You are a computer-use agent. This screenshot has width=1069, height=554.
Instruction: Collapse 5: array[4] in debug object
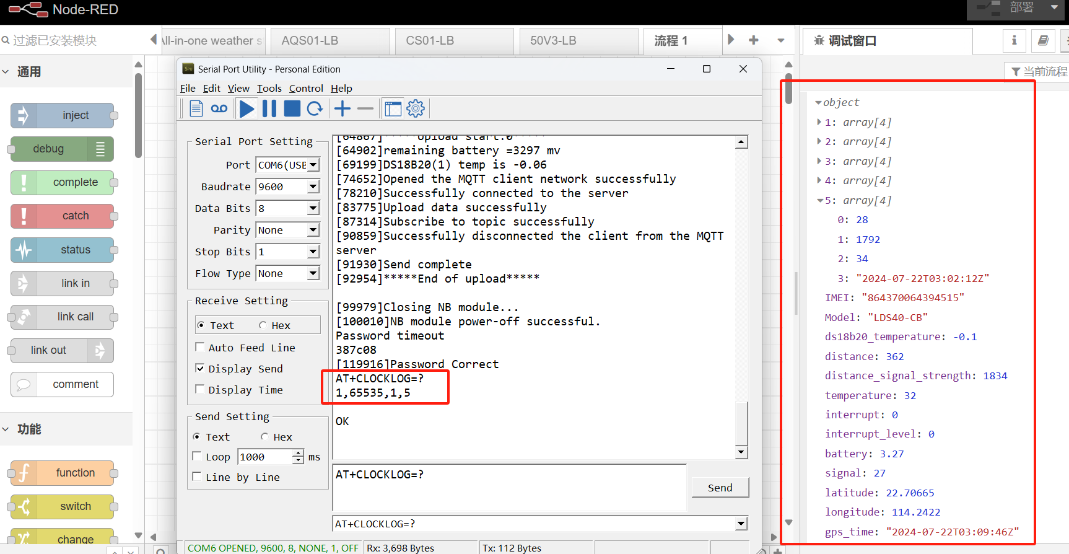click(819, 200)
